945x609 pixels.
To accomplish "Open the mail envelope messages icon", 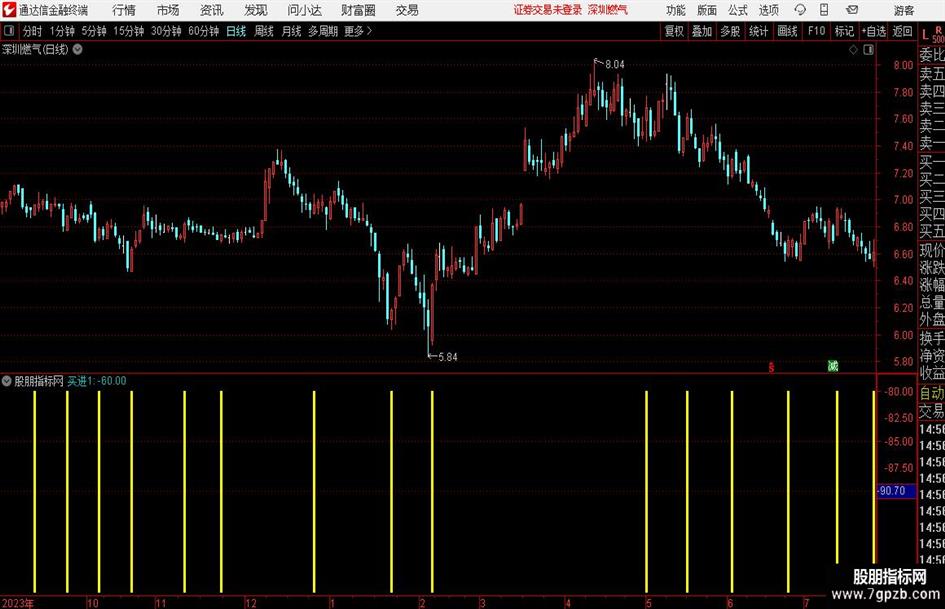I will point(852,10).
